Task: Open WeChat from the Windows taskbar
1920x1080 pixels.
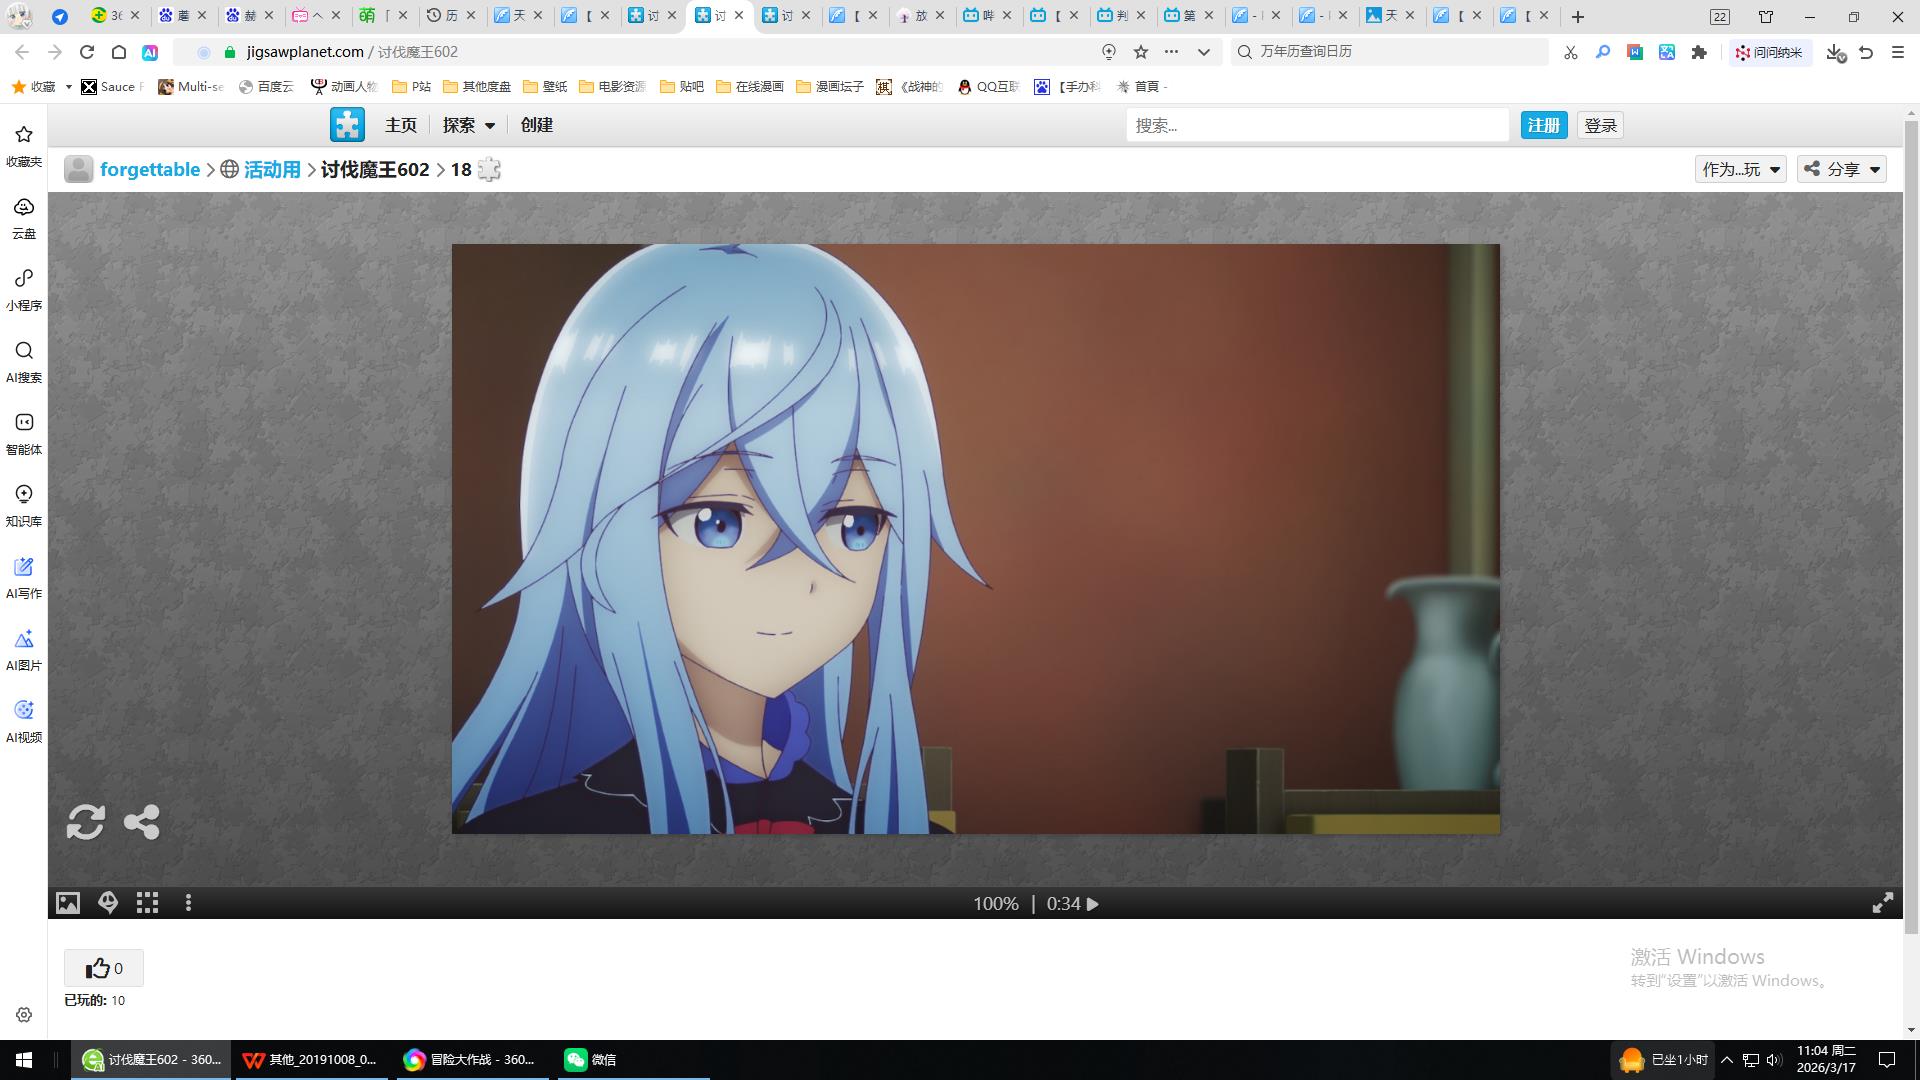Action: tap(590, 1059)
